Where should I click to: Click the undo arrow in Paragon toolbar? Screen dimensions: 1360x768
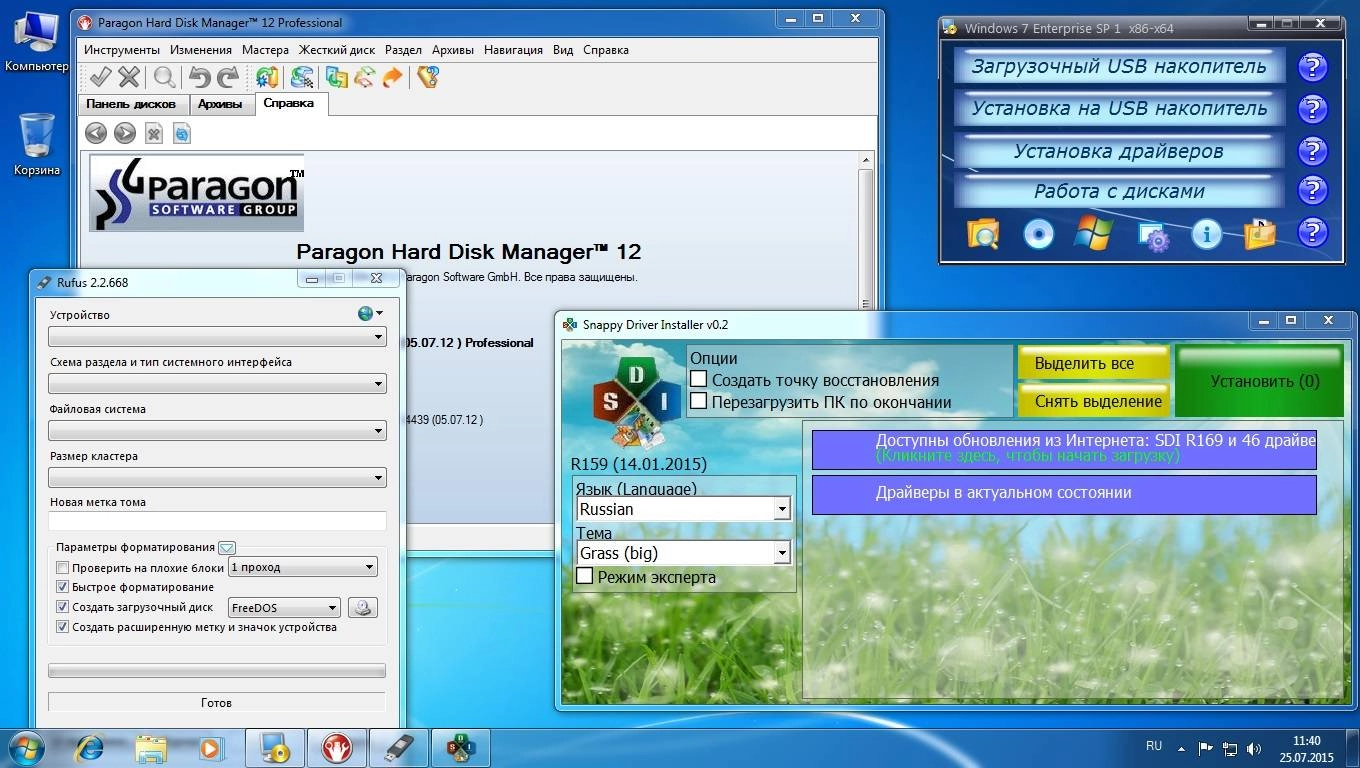[199, 77]
